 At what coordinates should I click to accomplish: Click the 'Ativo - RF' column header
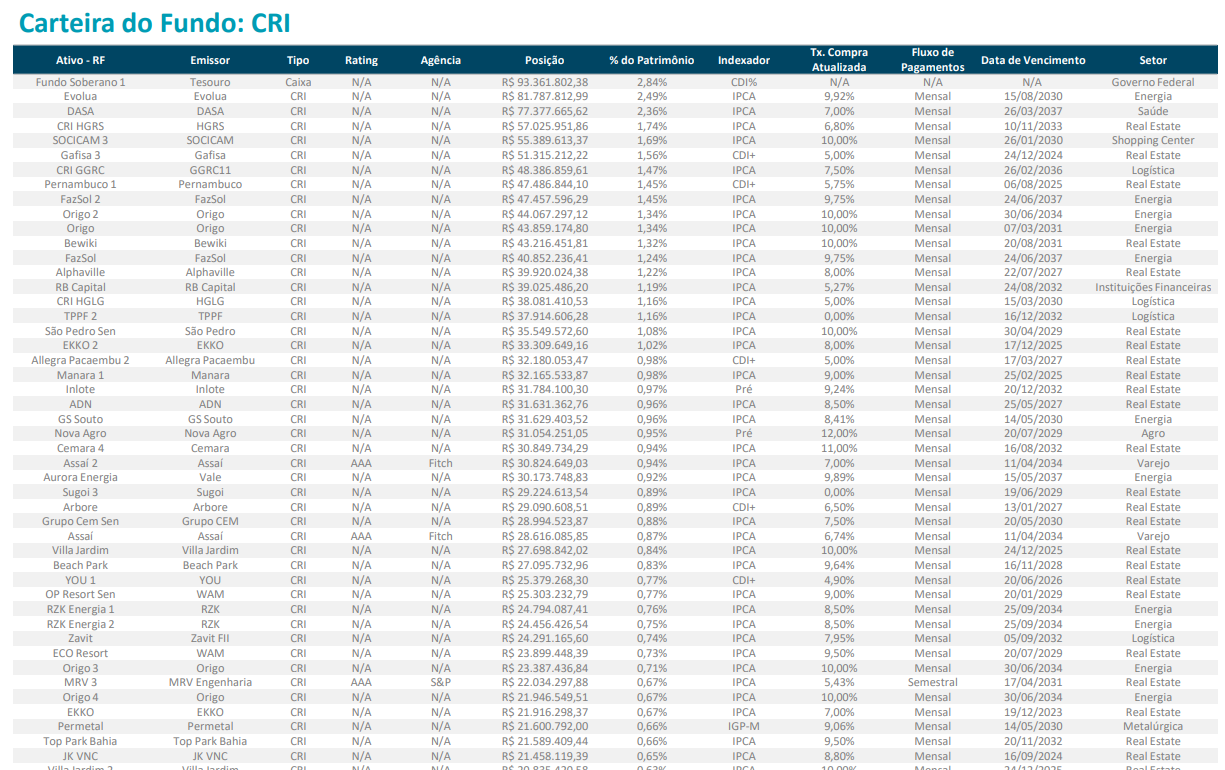(80, 60)
